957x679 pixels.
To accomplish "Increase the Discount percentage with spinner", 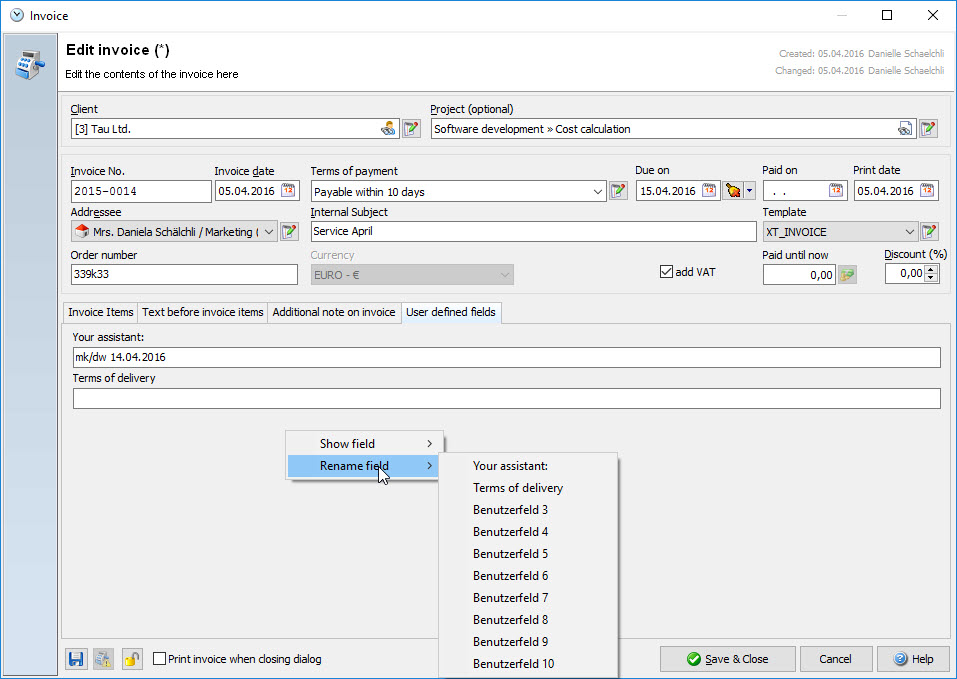I will (x=932, y=269).
